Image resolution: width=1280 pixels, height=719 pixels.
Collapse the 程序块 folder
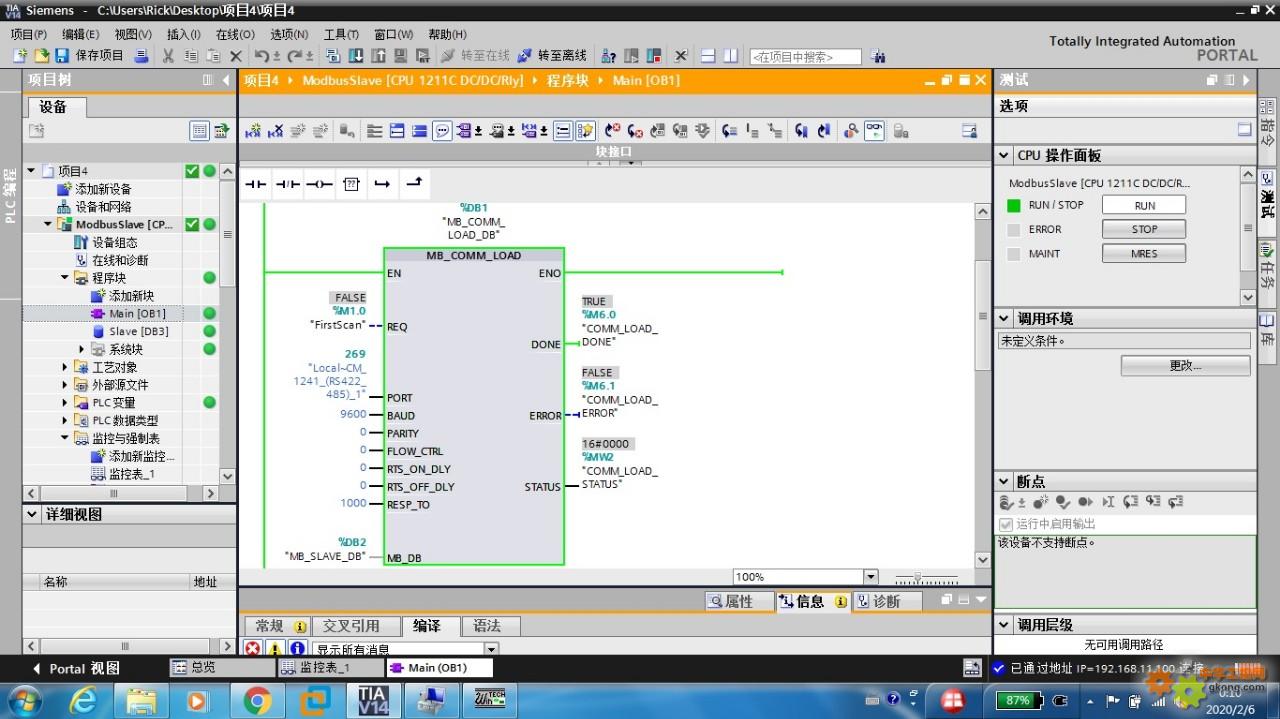(x=65, y=278)
